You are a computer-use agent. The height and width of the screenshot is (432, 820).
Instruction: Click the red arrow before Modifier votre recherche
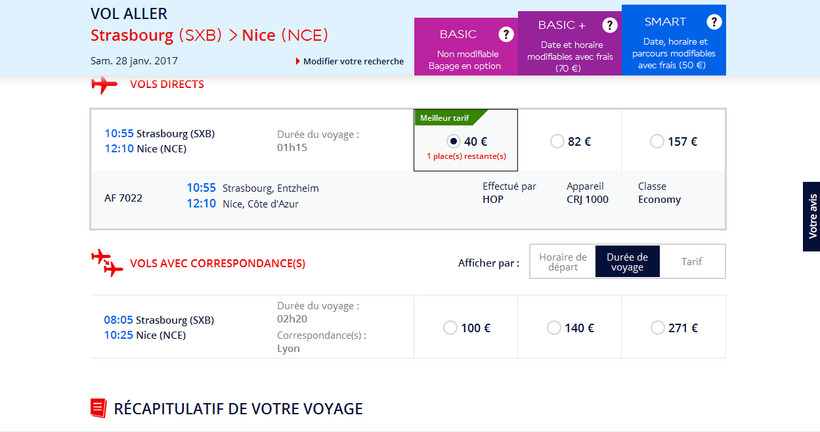(x=298, y=61)
